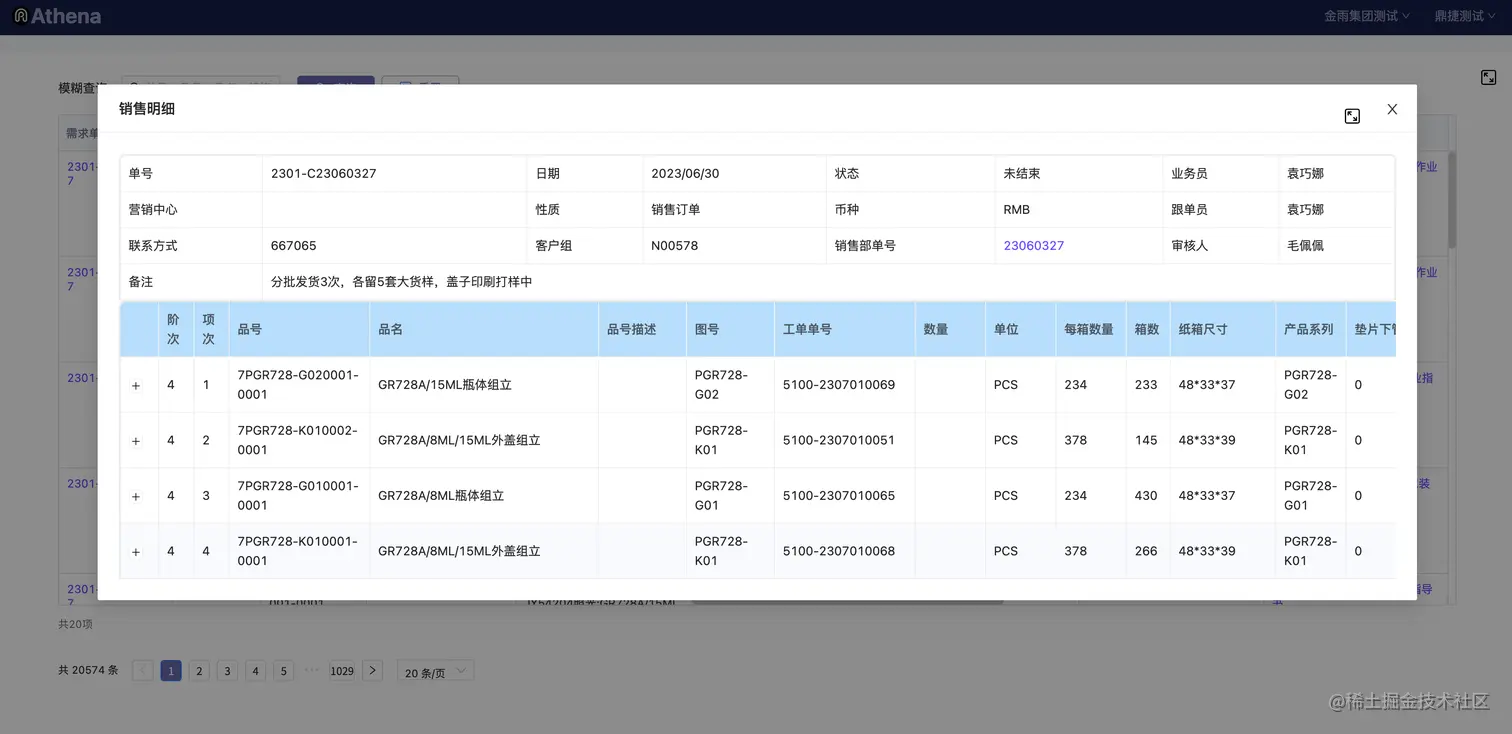Image resolution: width=1512 pixels, height=734 pixels.
Task: Switch to page 4 in the pagination
Action: (x=256, y=671)
